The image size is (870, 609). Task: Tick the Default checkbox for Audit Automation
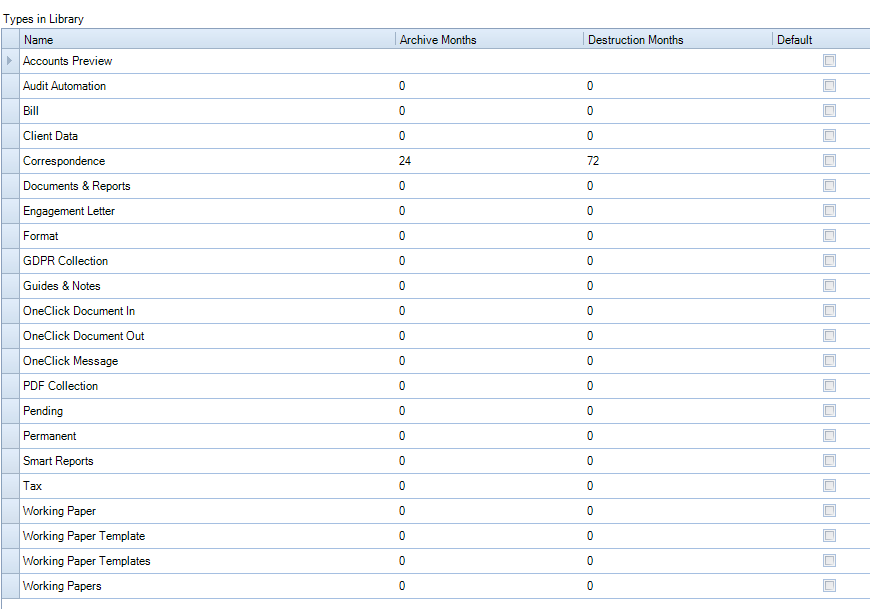tap(829, 85)
